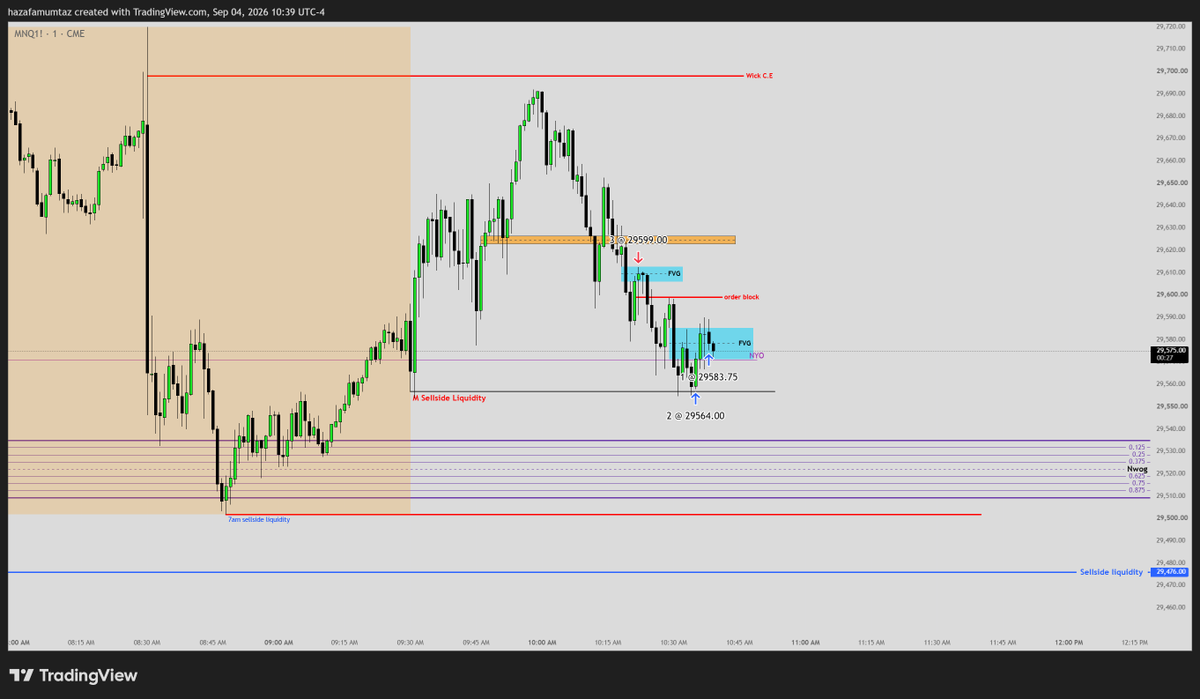Click the 29,690.00 price axis label
This screenshot has height=699, width=1200.
1170,93
